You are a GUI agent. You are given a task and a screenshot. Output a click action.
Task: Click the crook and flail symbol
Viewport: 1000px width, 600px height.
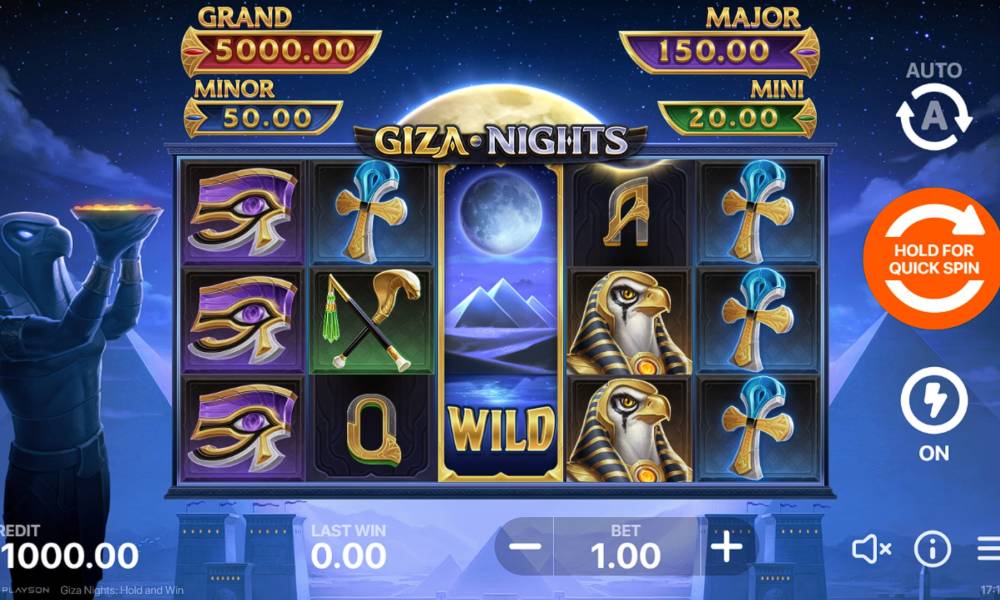[x=371, y=321]
